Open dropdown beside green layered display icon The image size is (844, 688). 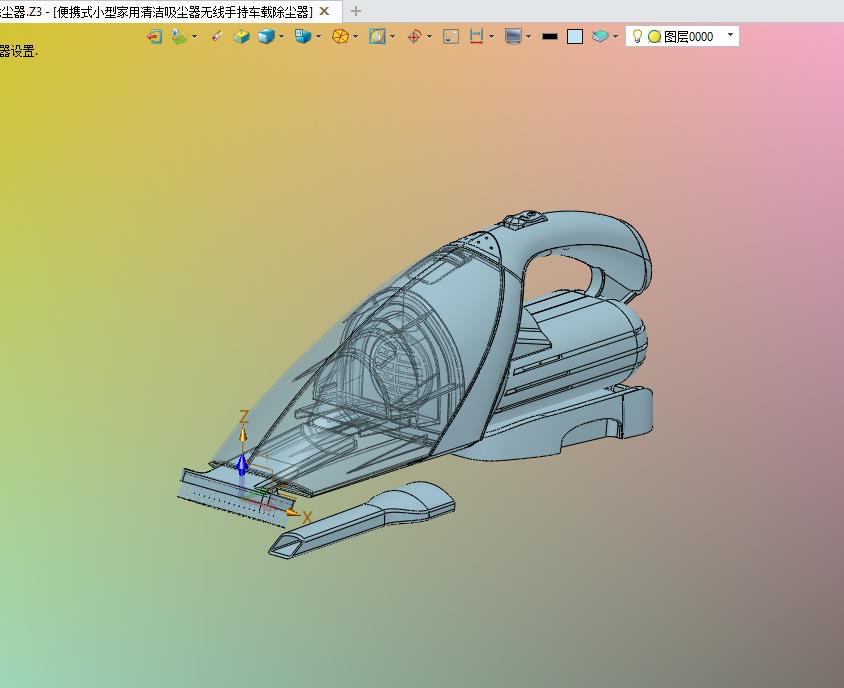[194, 37]
